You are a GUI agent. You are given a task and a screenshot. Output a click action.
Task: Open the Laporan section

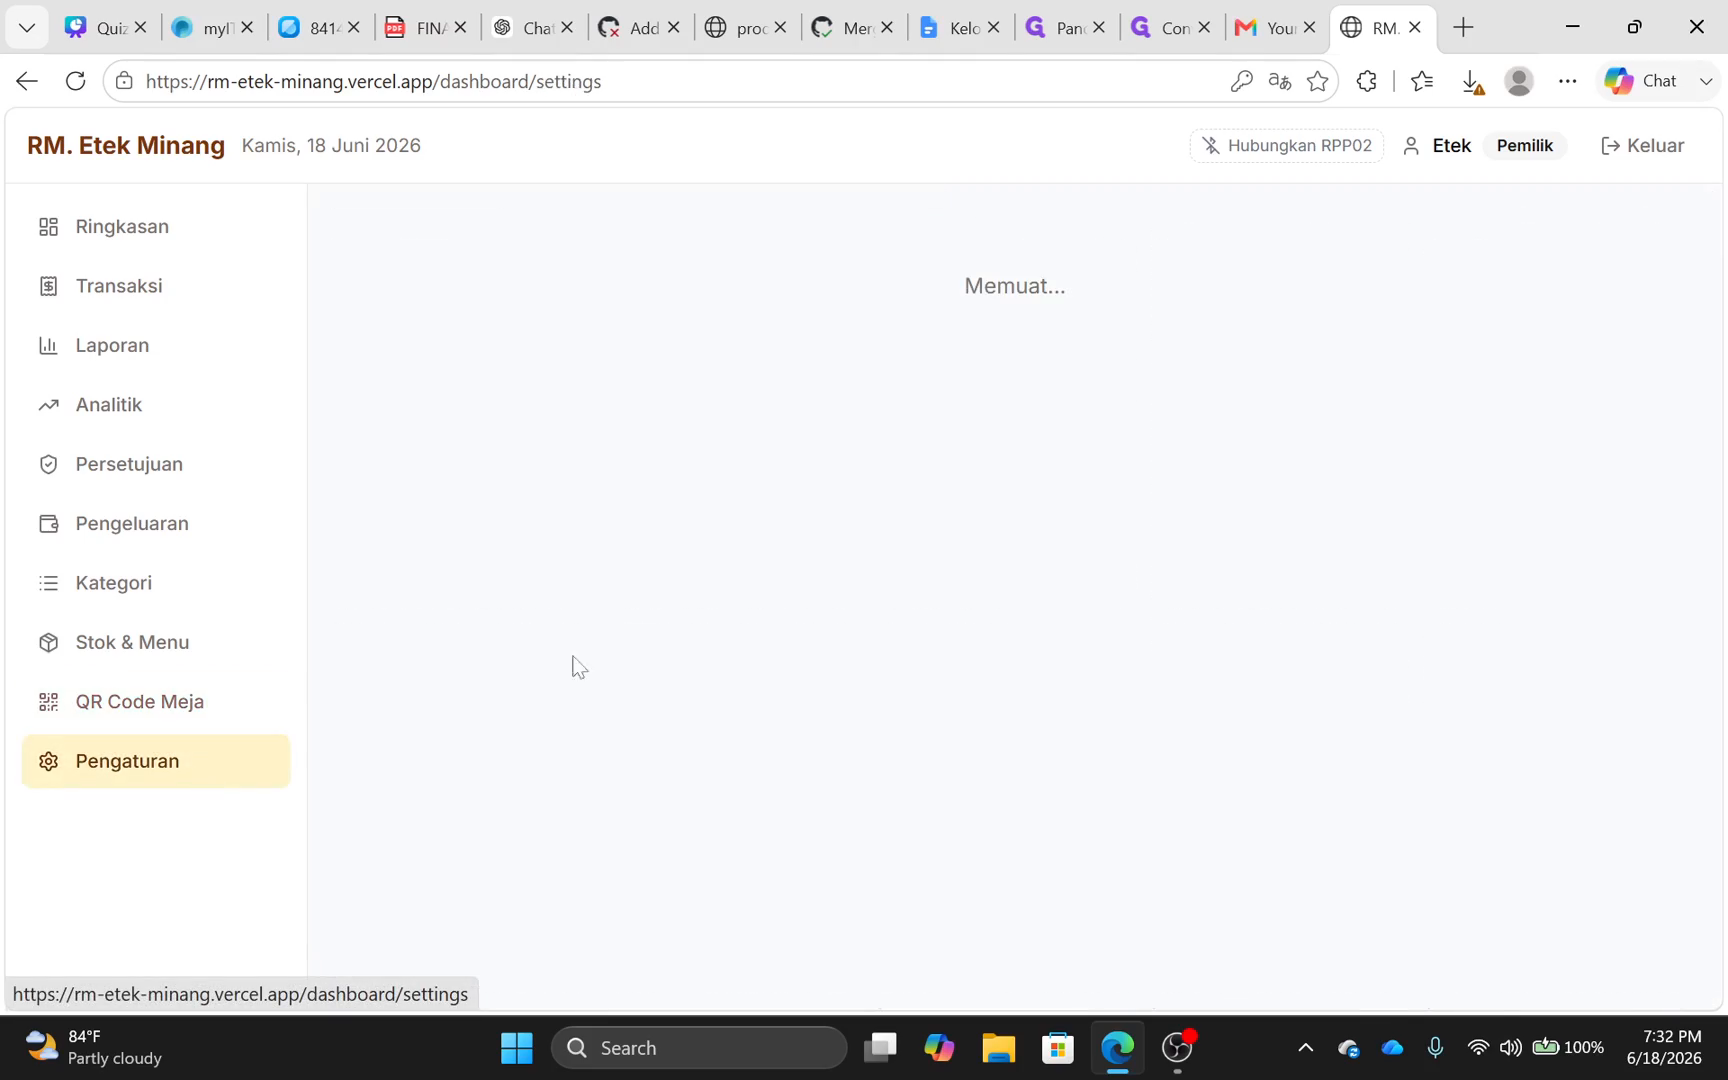(x=156, y=345)
